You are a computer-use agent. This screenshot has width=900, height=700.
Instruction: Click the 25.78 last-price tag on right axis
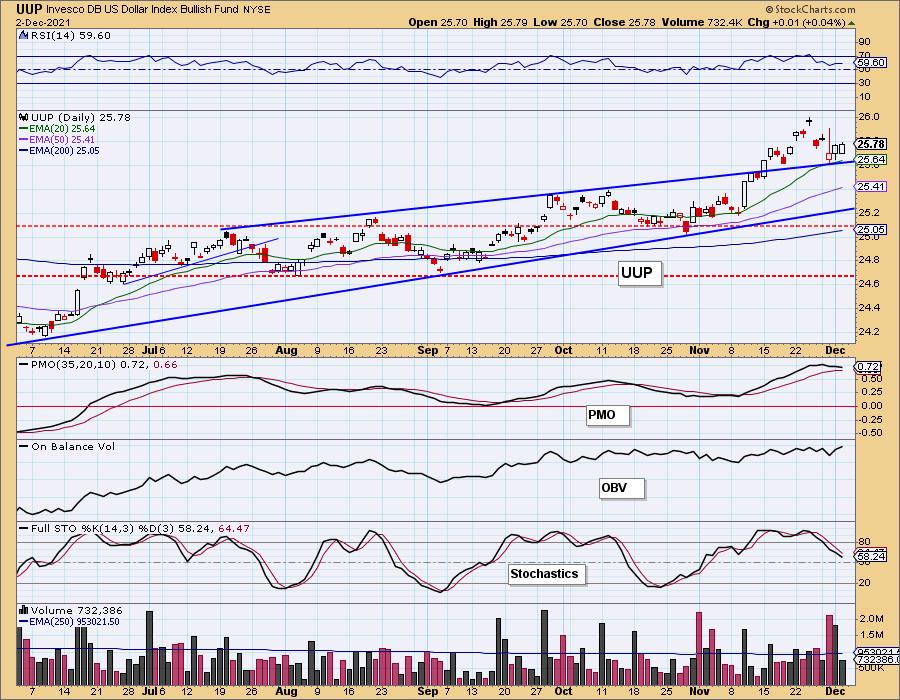point(871,143)
